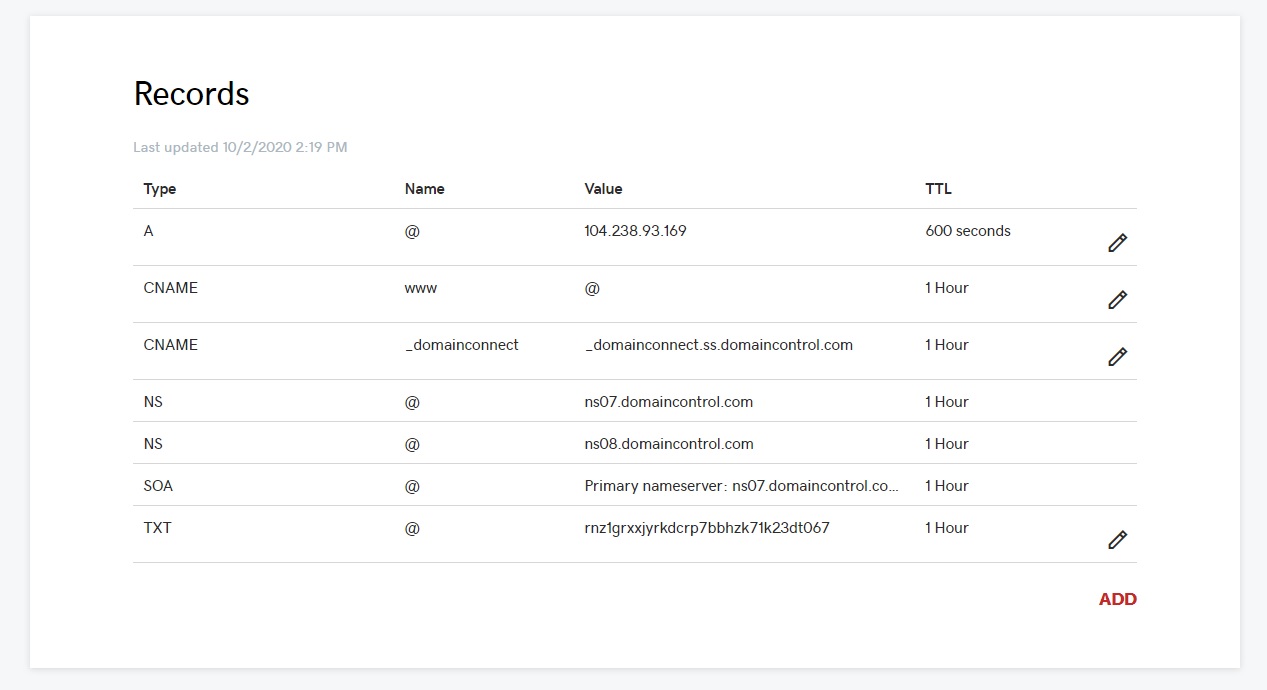
Task: Click the Last updated timestamp text
Action: (x=240, y=148)
